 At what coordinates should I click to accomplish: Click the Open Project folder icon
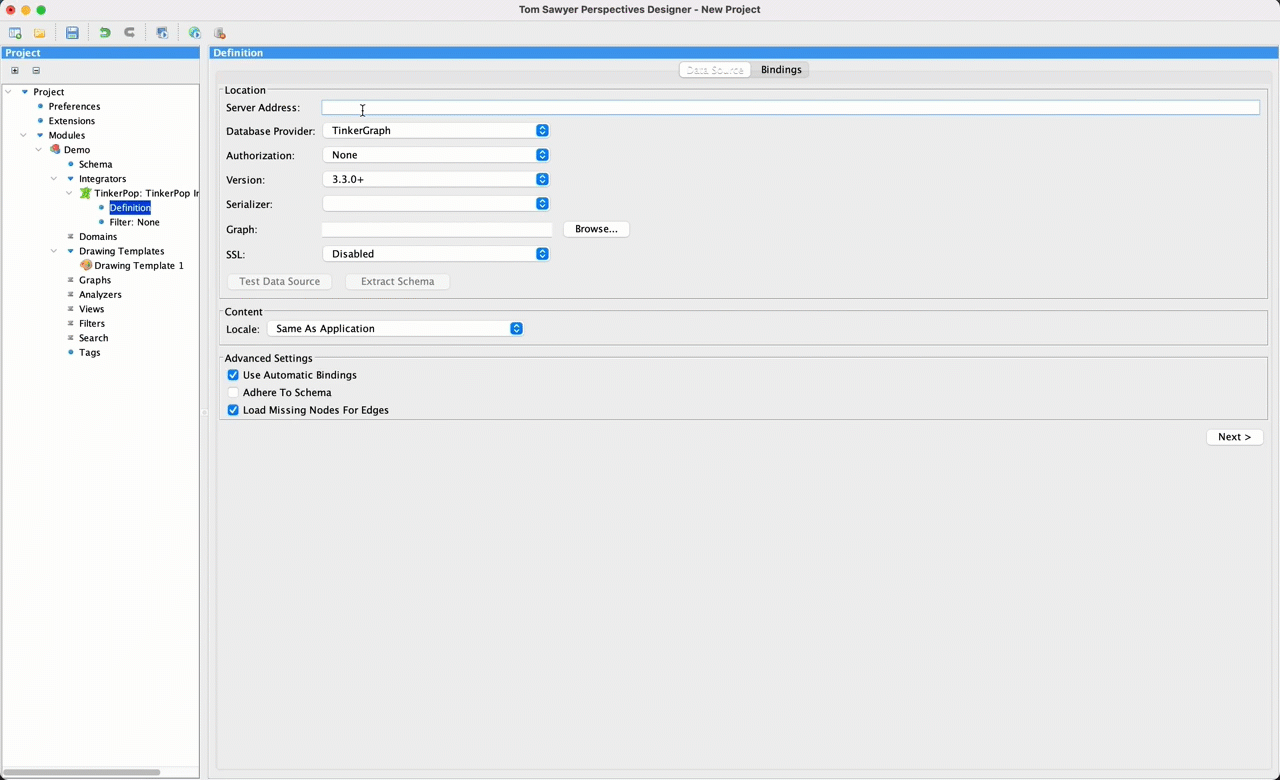tap(40, 33)
